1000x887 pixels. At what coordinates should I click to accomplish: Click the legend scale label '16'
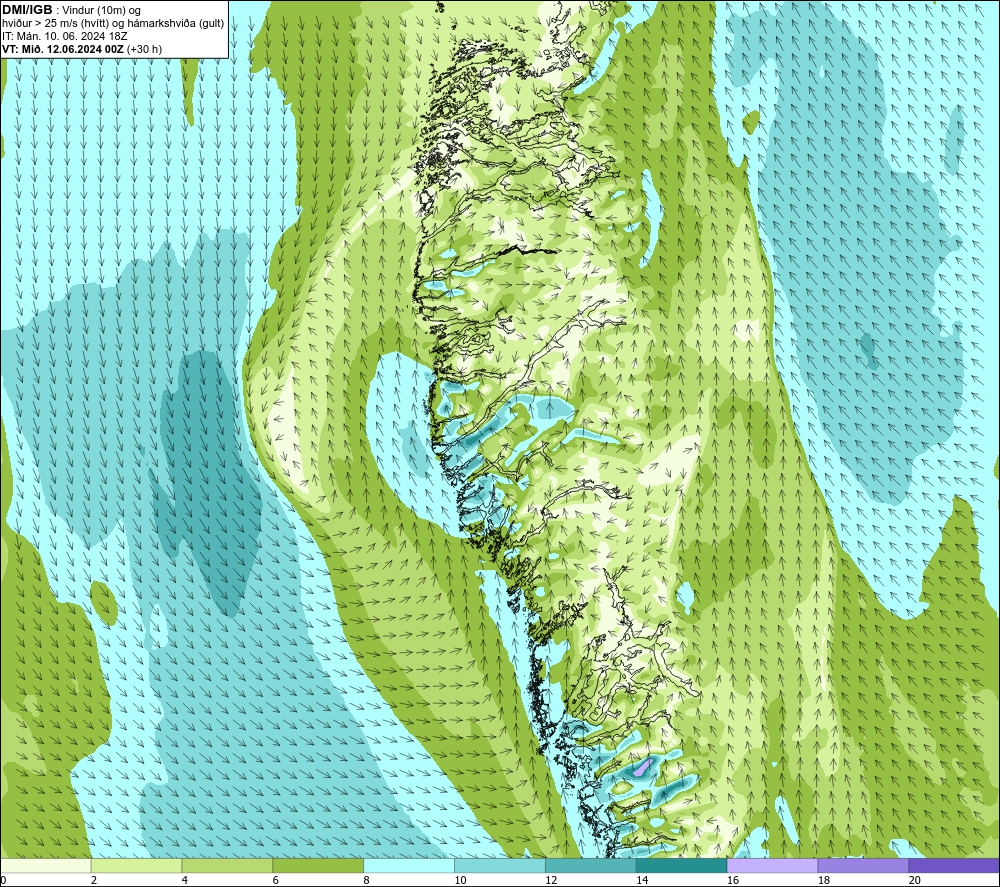click(x=733, y=880)
